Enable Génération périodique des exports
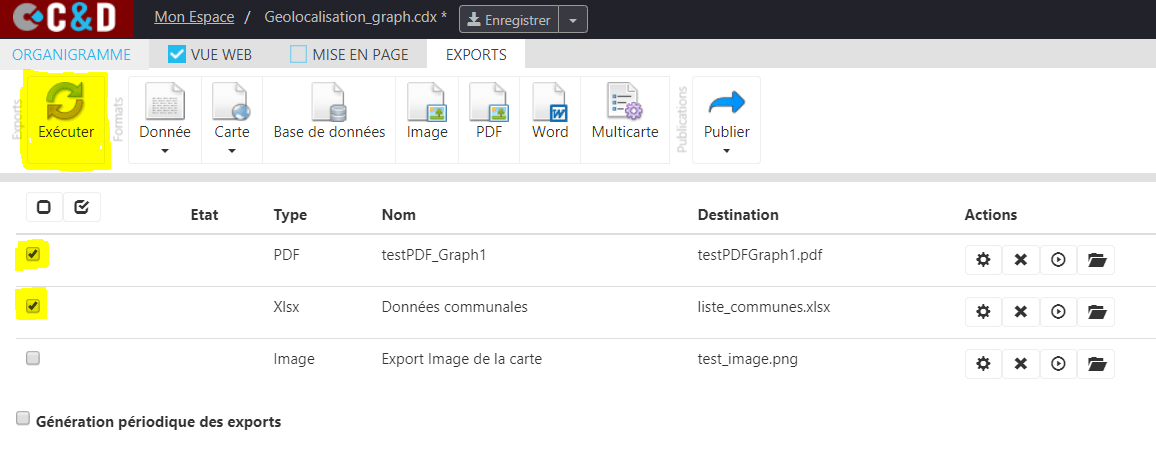Image resolution: width=1156 pixels, height=465 pixels. (23, 419)
